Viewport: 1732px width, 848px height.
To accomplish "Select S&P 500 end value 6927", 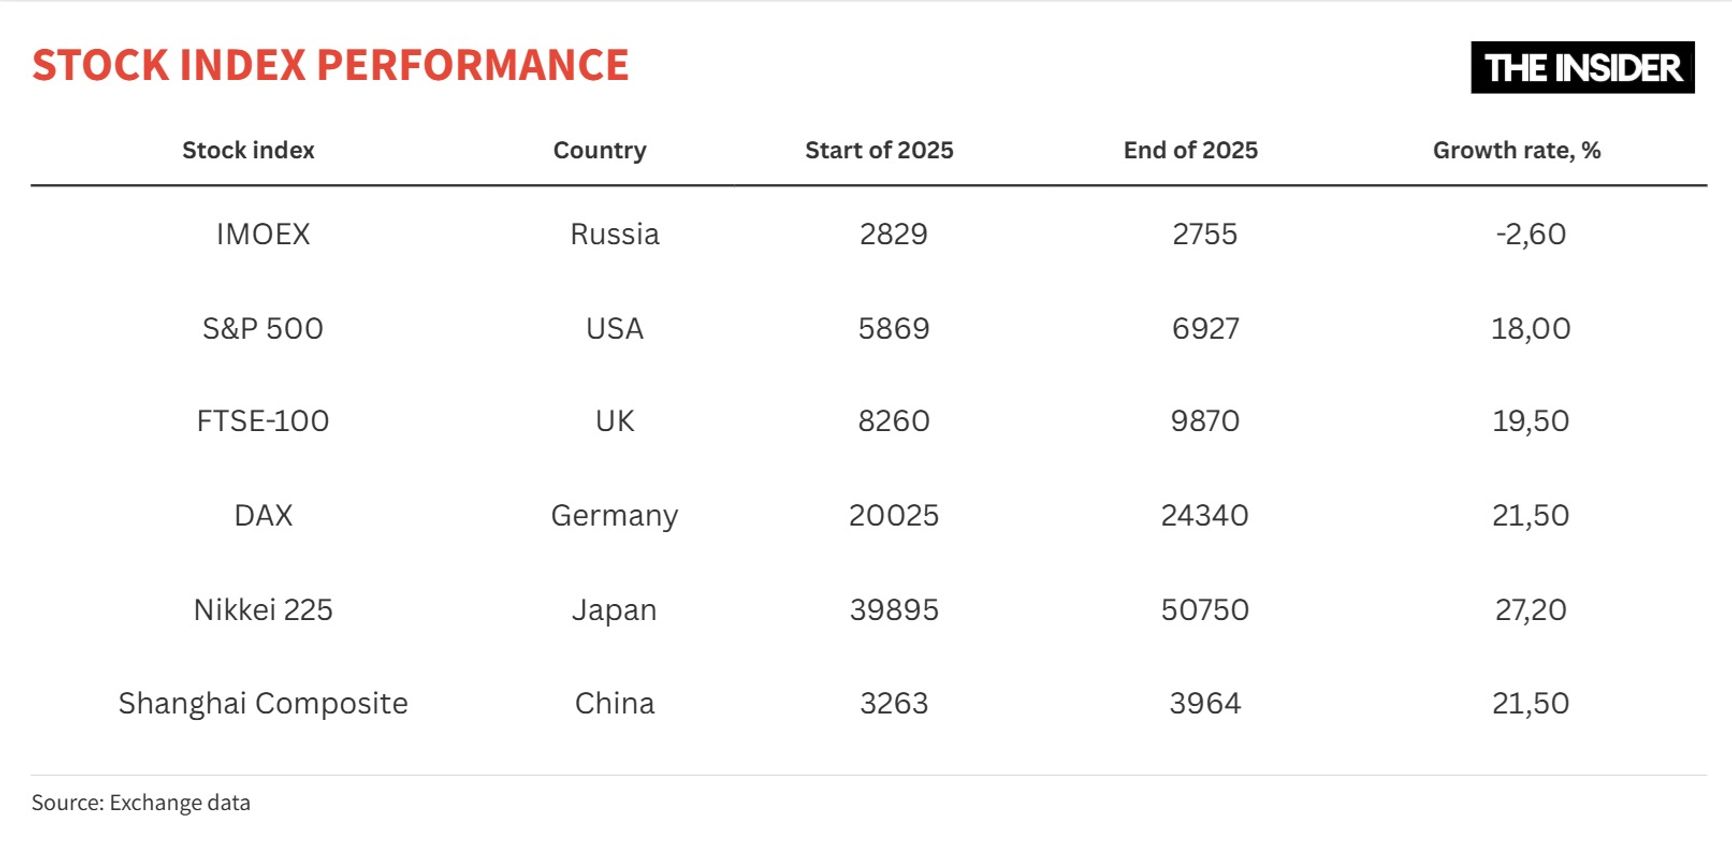I will (1205, 329).
